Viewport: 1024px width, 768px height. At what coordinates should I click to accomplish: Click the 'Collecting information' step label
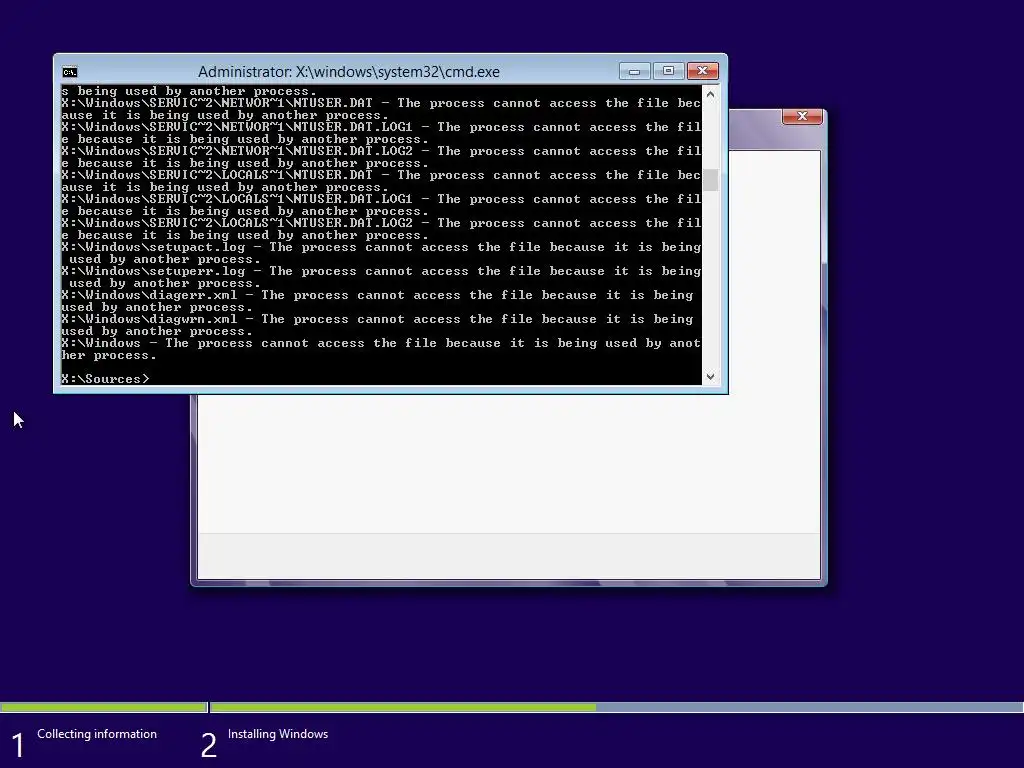tap(97, 734)
